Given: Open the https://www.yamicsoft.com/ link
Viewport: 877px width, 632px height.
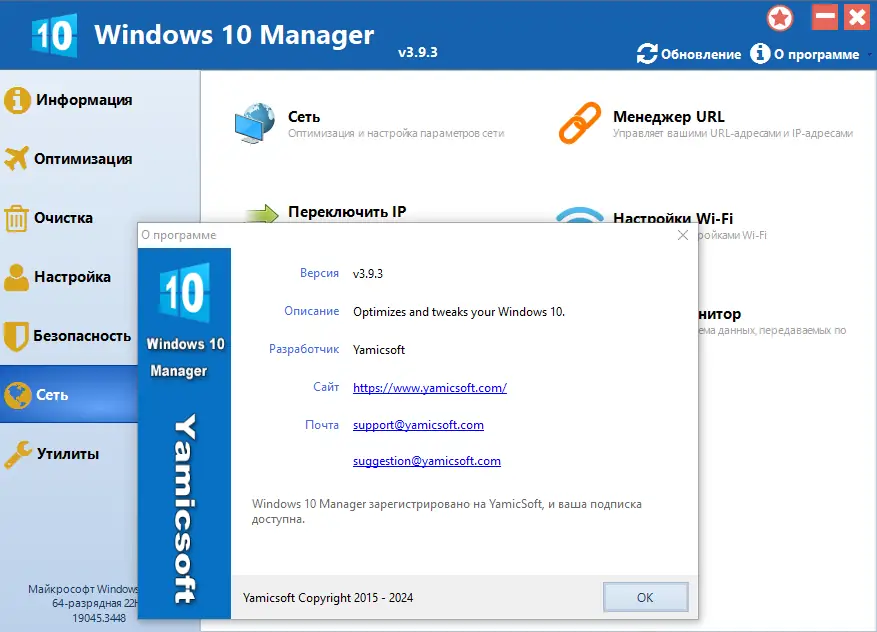Looking at the screenshot, I should click(x=430, y=388).
